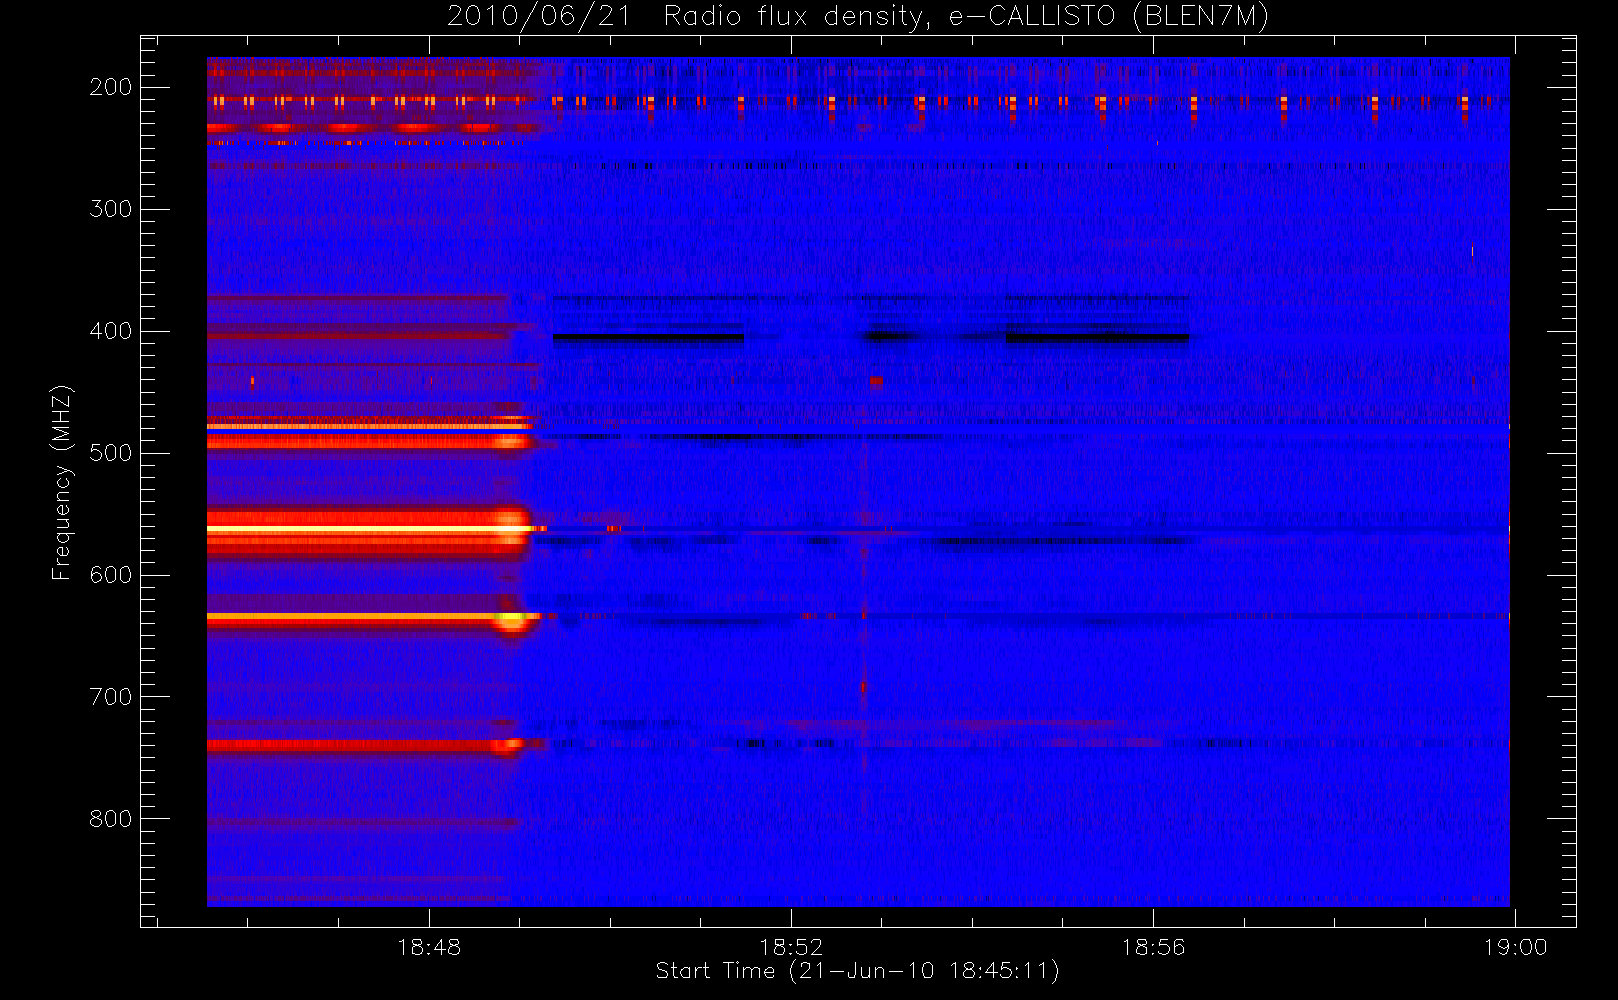The image size is (1618, 1000).
Task: Click the 600 frequency tick label
Action: pos(110,575)
